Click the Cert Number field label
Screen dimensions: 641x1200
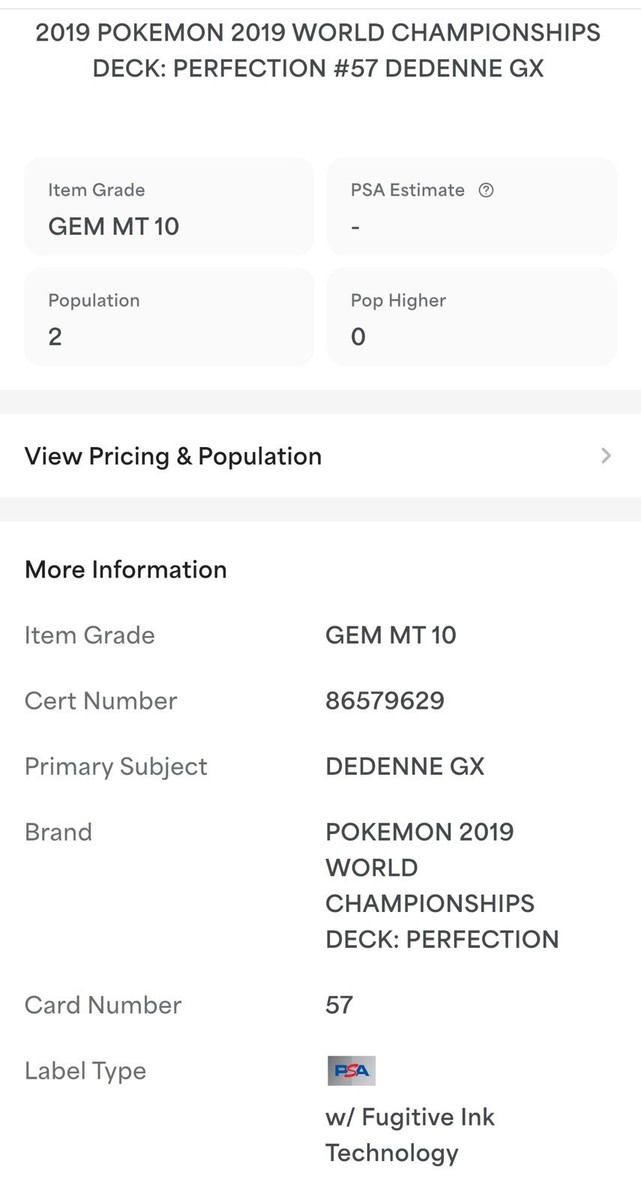(x=101, y=701)
